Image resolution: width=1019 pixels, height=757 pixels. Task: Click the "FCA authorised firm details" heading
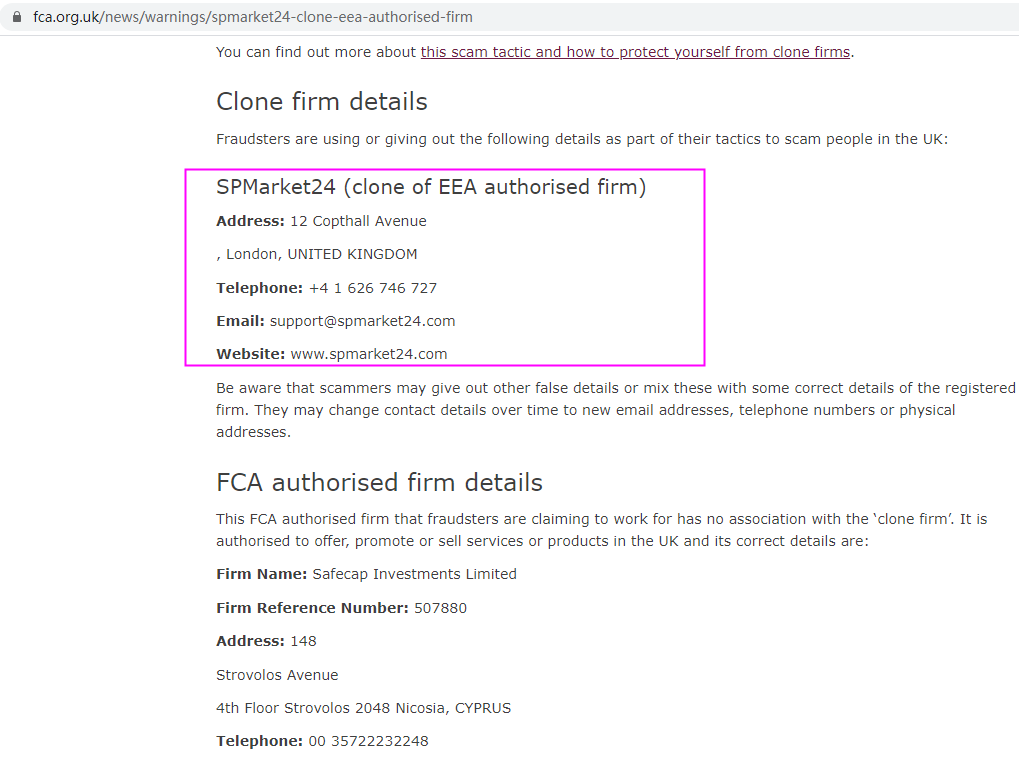coord(379,483)
